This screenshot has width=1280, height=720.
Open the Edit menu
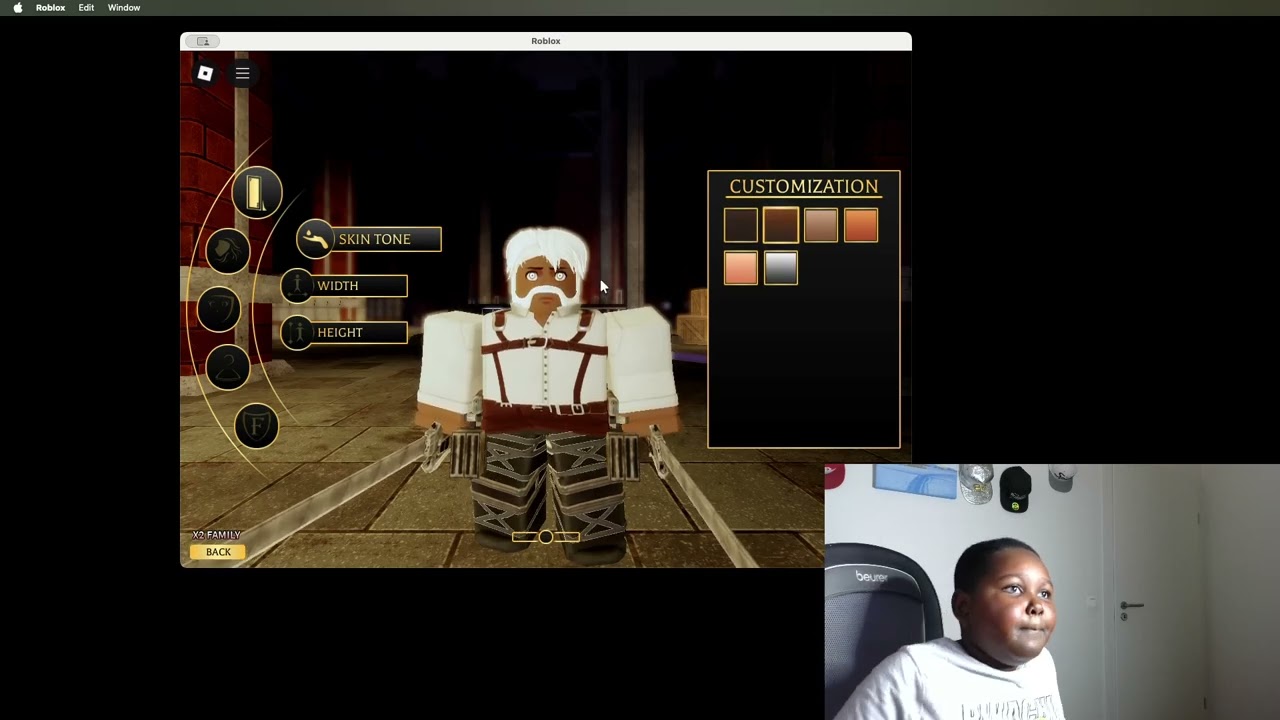86,8
